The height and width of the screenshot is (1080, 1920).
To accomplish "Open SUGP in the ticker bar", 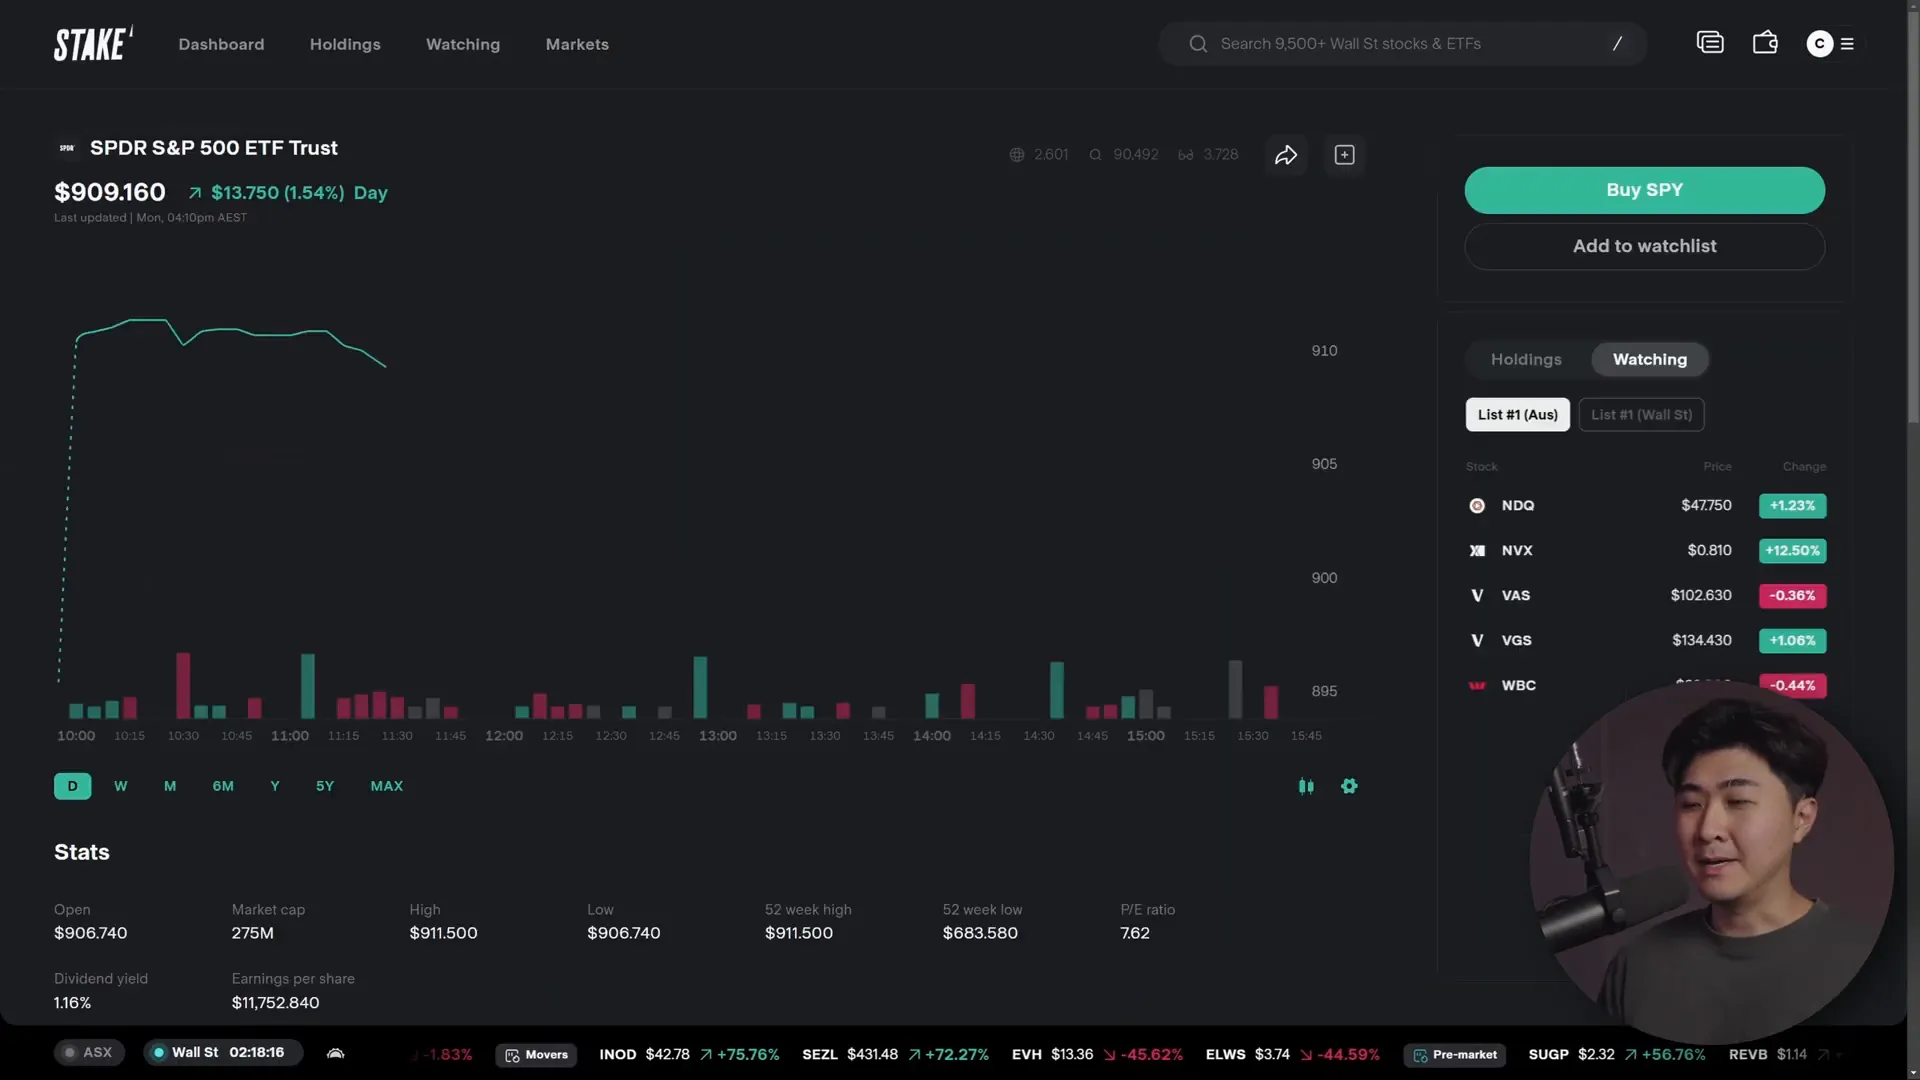I will coord(1617,1055).
